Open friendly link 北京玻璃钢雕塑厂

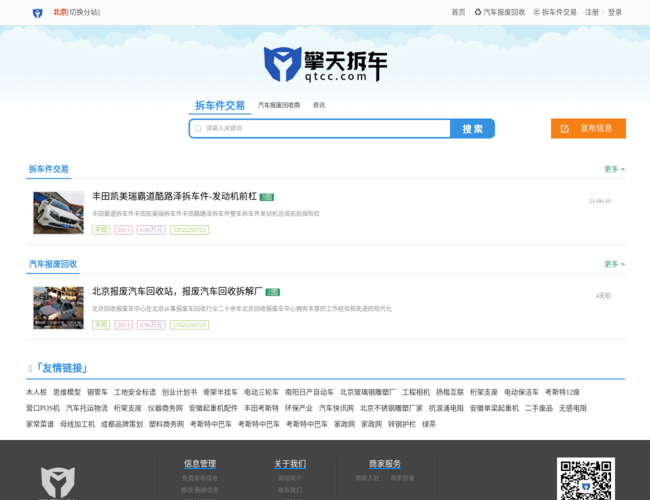(368, 392)
